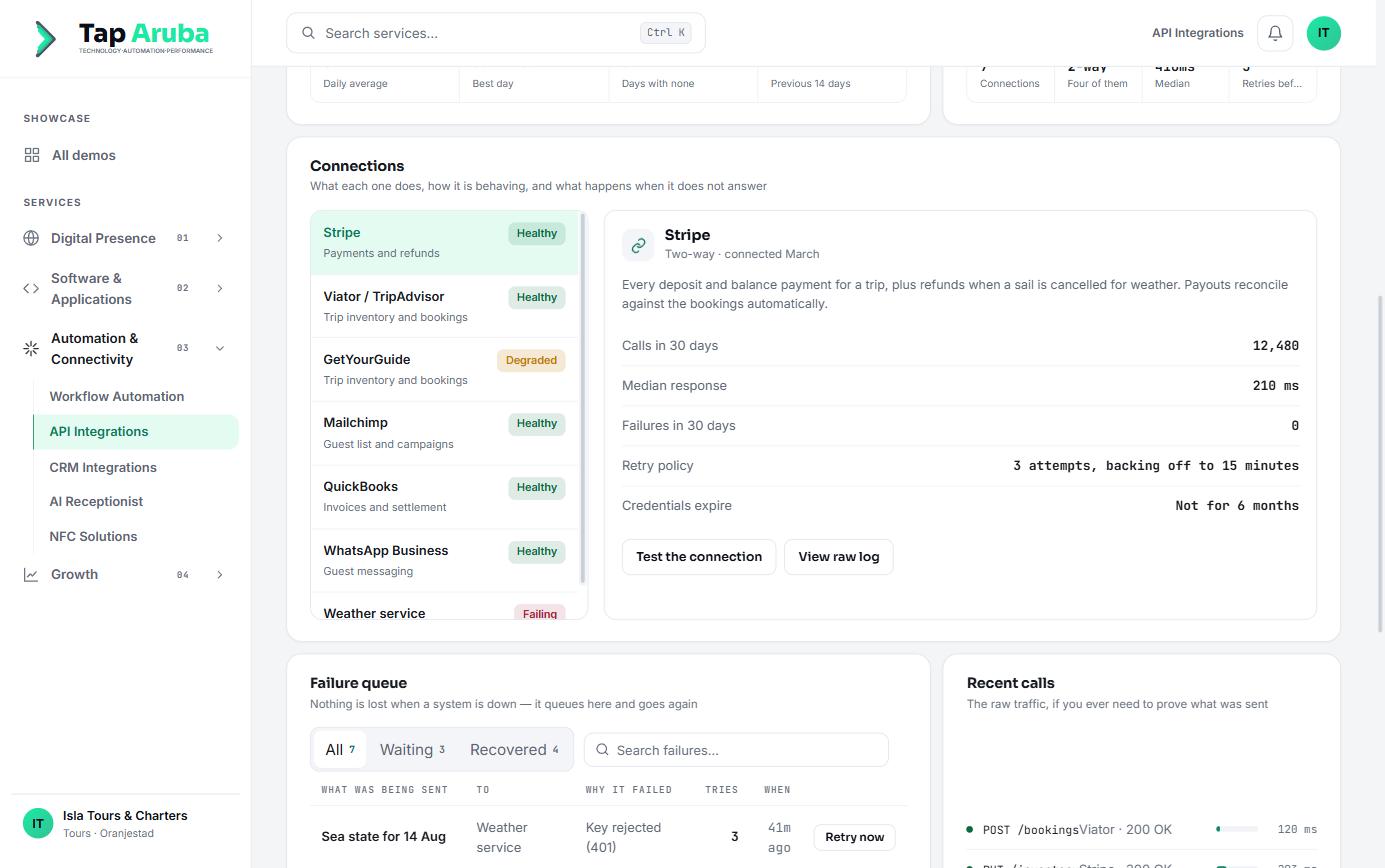The width and height of the screenshot is (1385, 868).
Task: Expand the Digital Presence section
Action: pyautogui.click(x=220, y=238)
